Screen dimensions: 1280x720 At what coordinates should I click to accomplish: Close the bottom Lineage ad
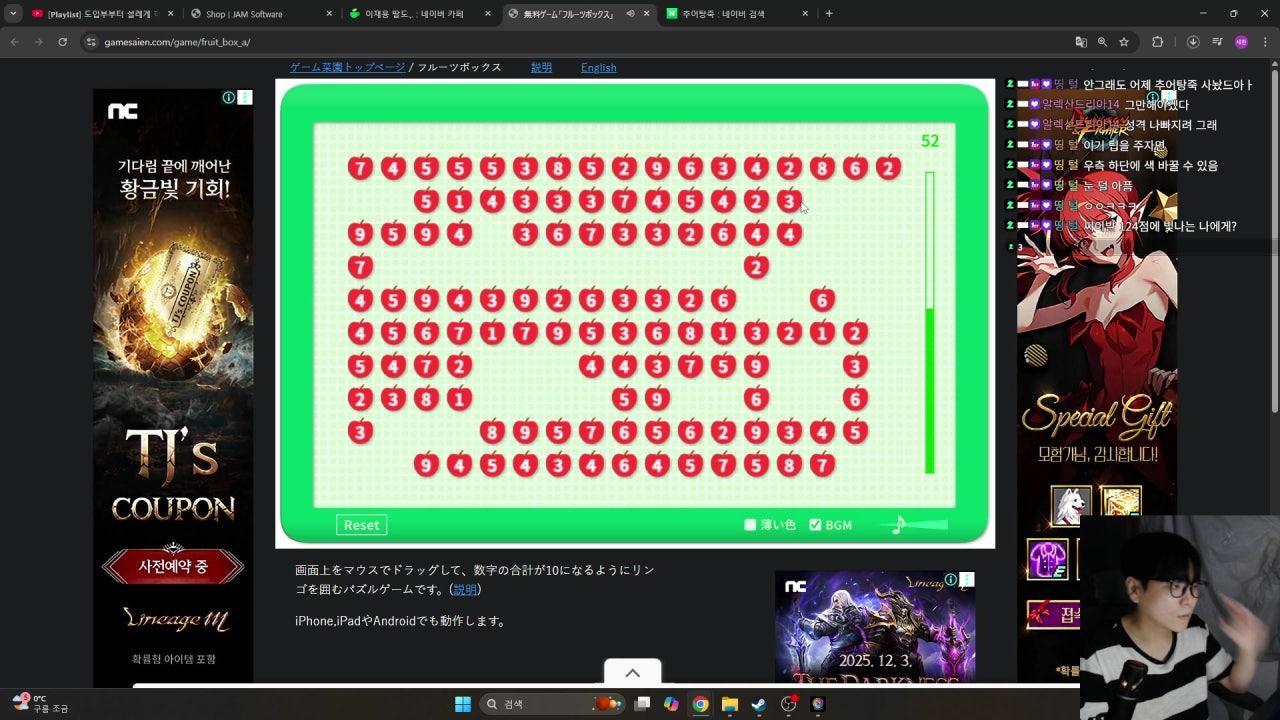tap(967, 579)
